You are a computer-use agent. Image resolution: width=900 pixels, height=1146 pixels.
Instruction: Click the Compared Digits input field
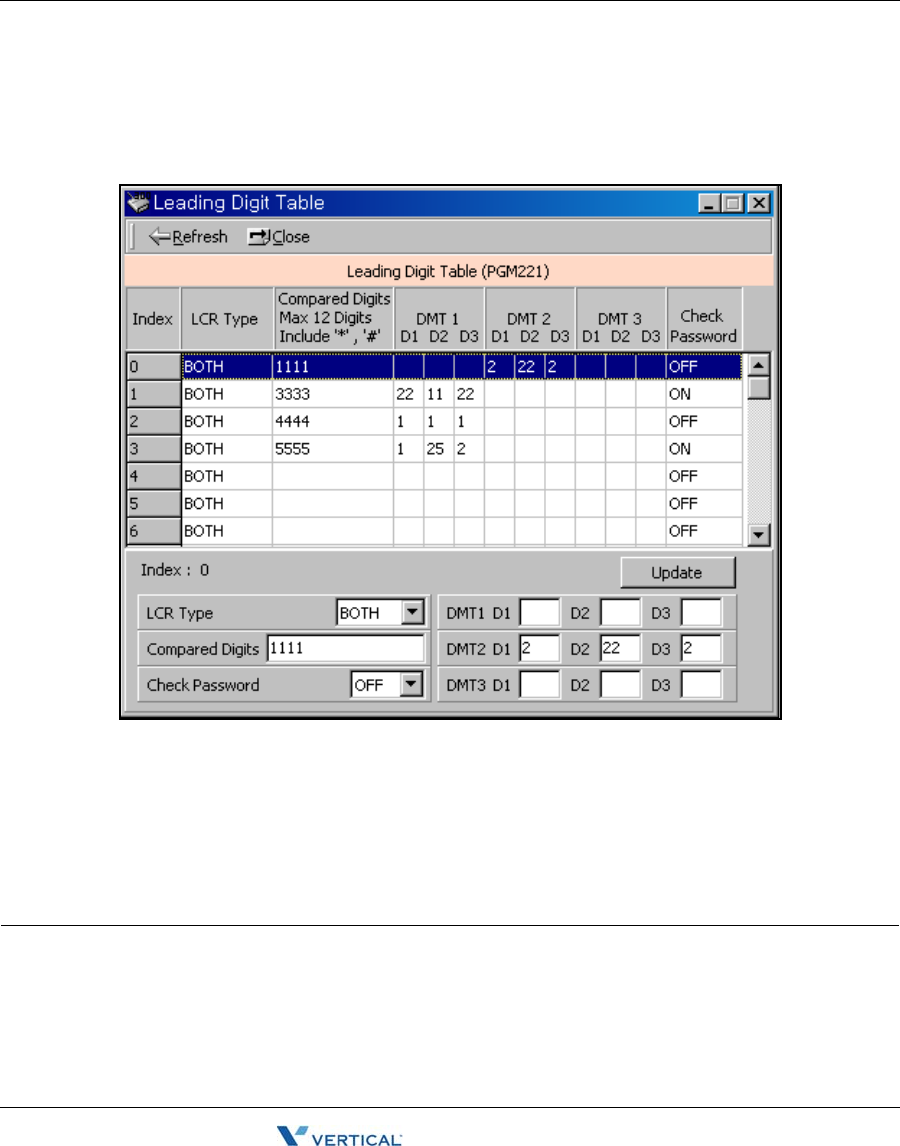click(345, 648)
